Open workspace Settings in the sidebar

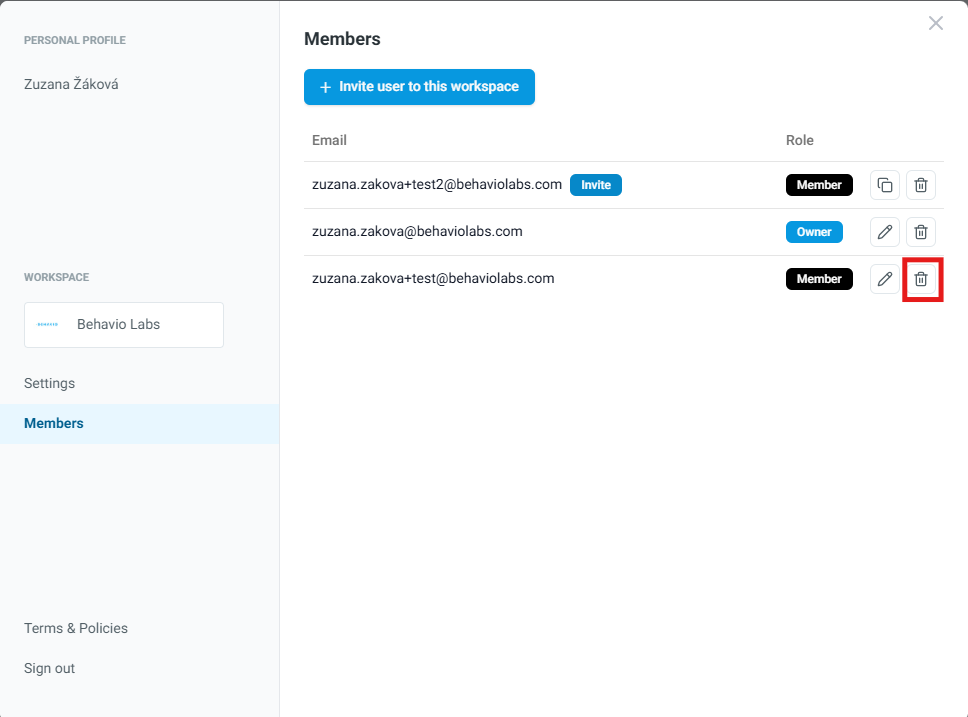click(x=50, y=383)
